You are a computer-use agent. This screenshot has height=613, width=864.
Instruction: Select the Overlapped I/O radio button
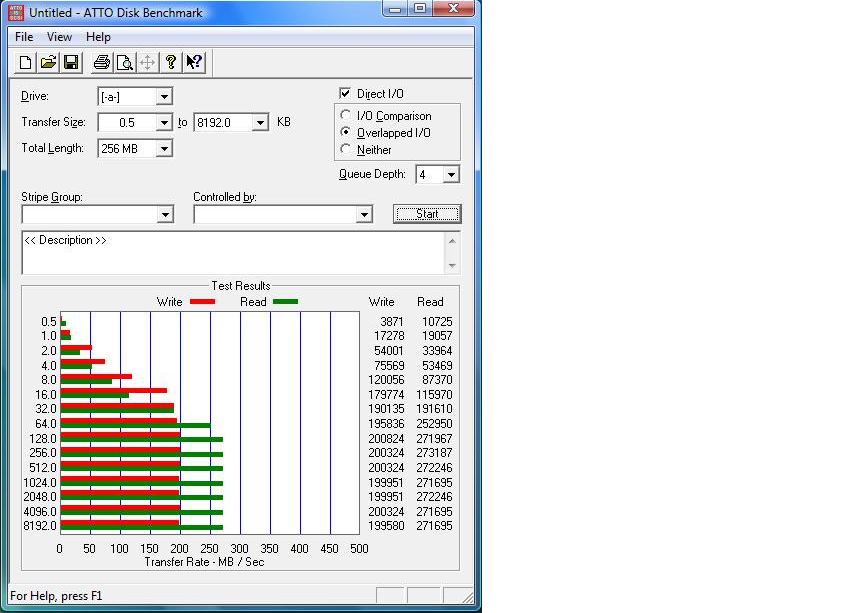[345, 132]
